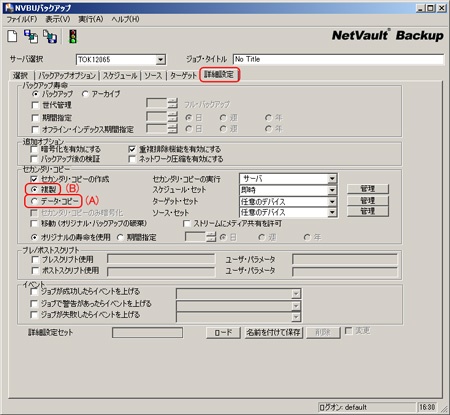Click the 詳細設定セット name field
The width and height of the screenshot is (450, 415).
147,333
